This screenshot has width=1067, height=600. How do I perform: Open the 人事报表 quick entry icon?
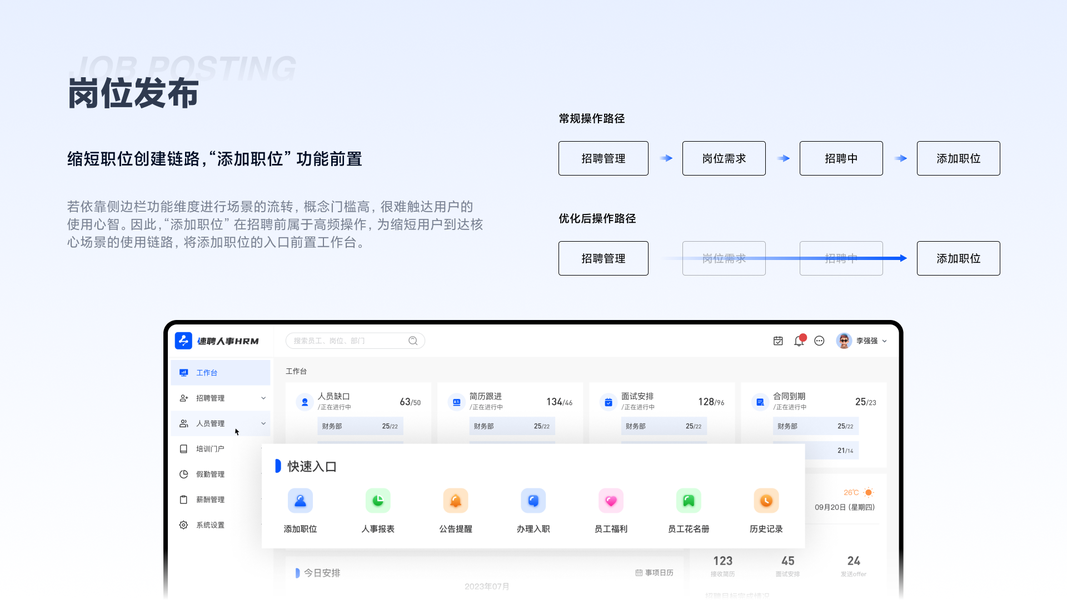[x=378, y=501]
